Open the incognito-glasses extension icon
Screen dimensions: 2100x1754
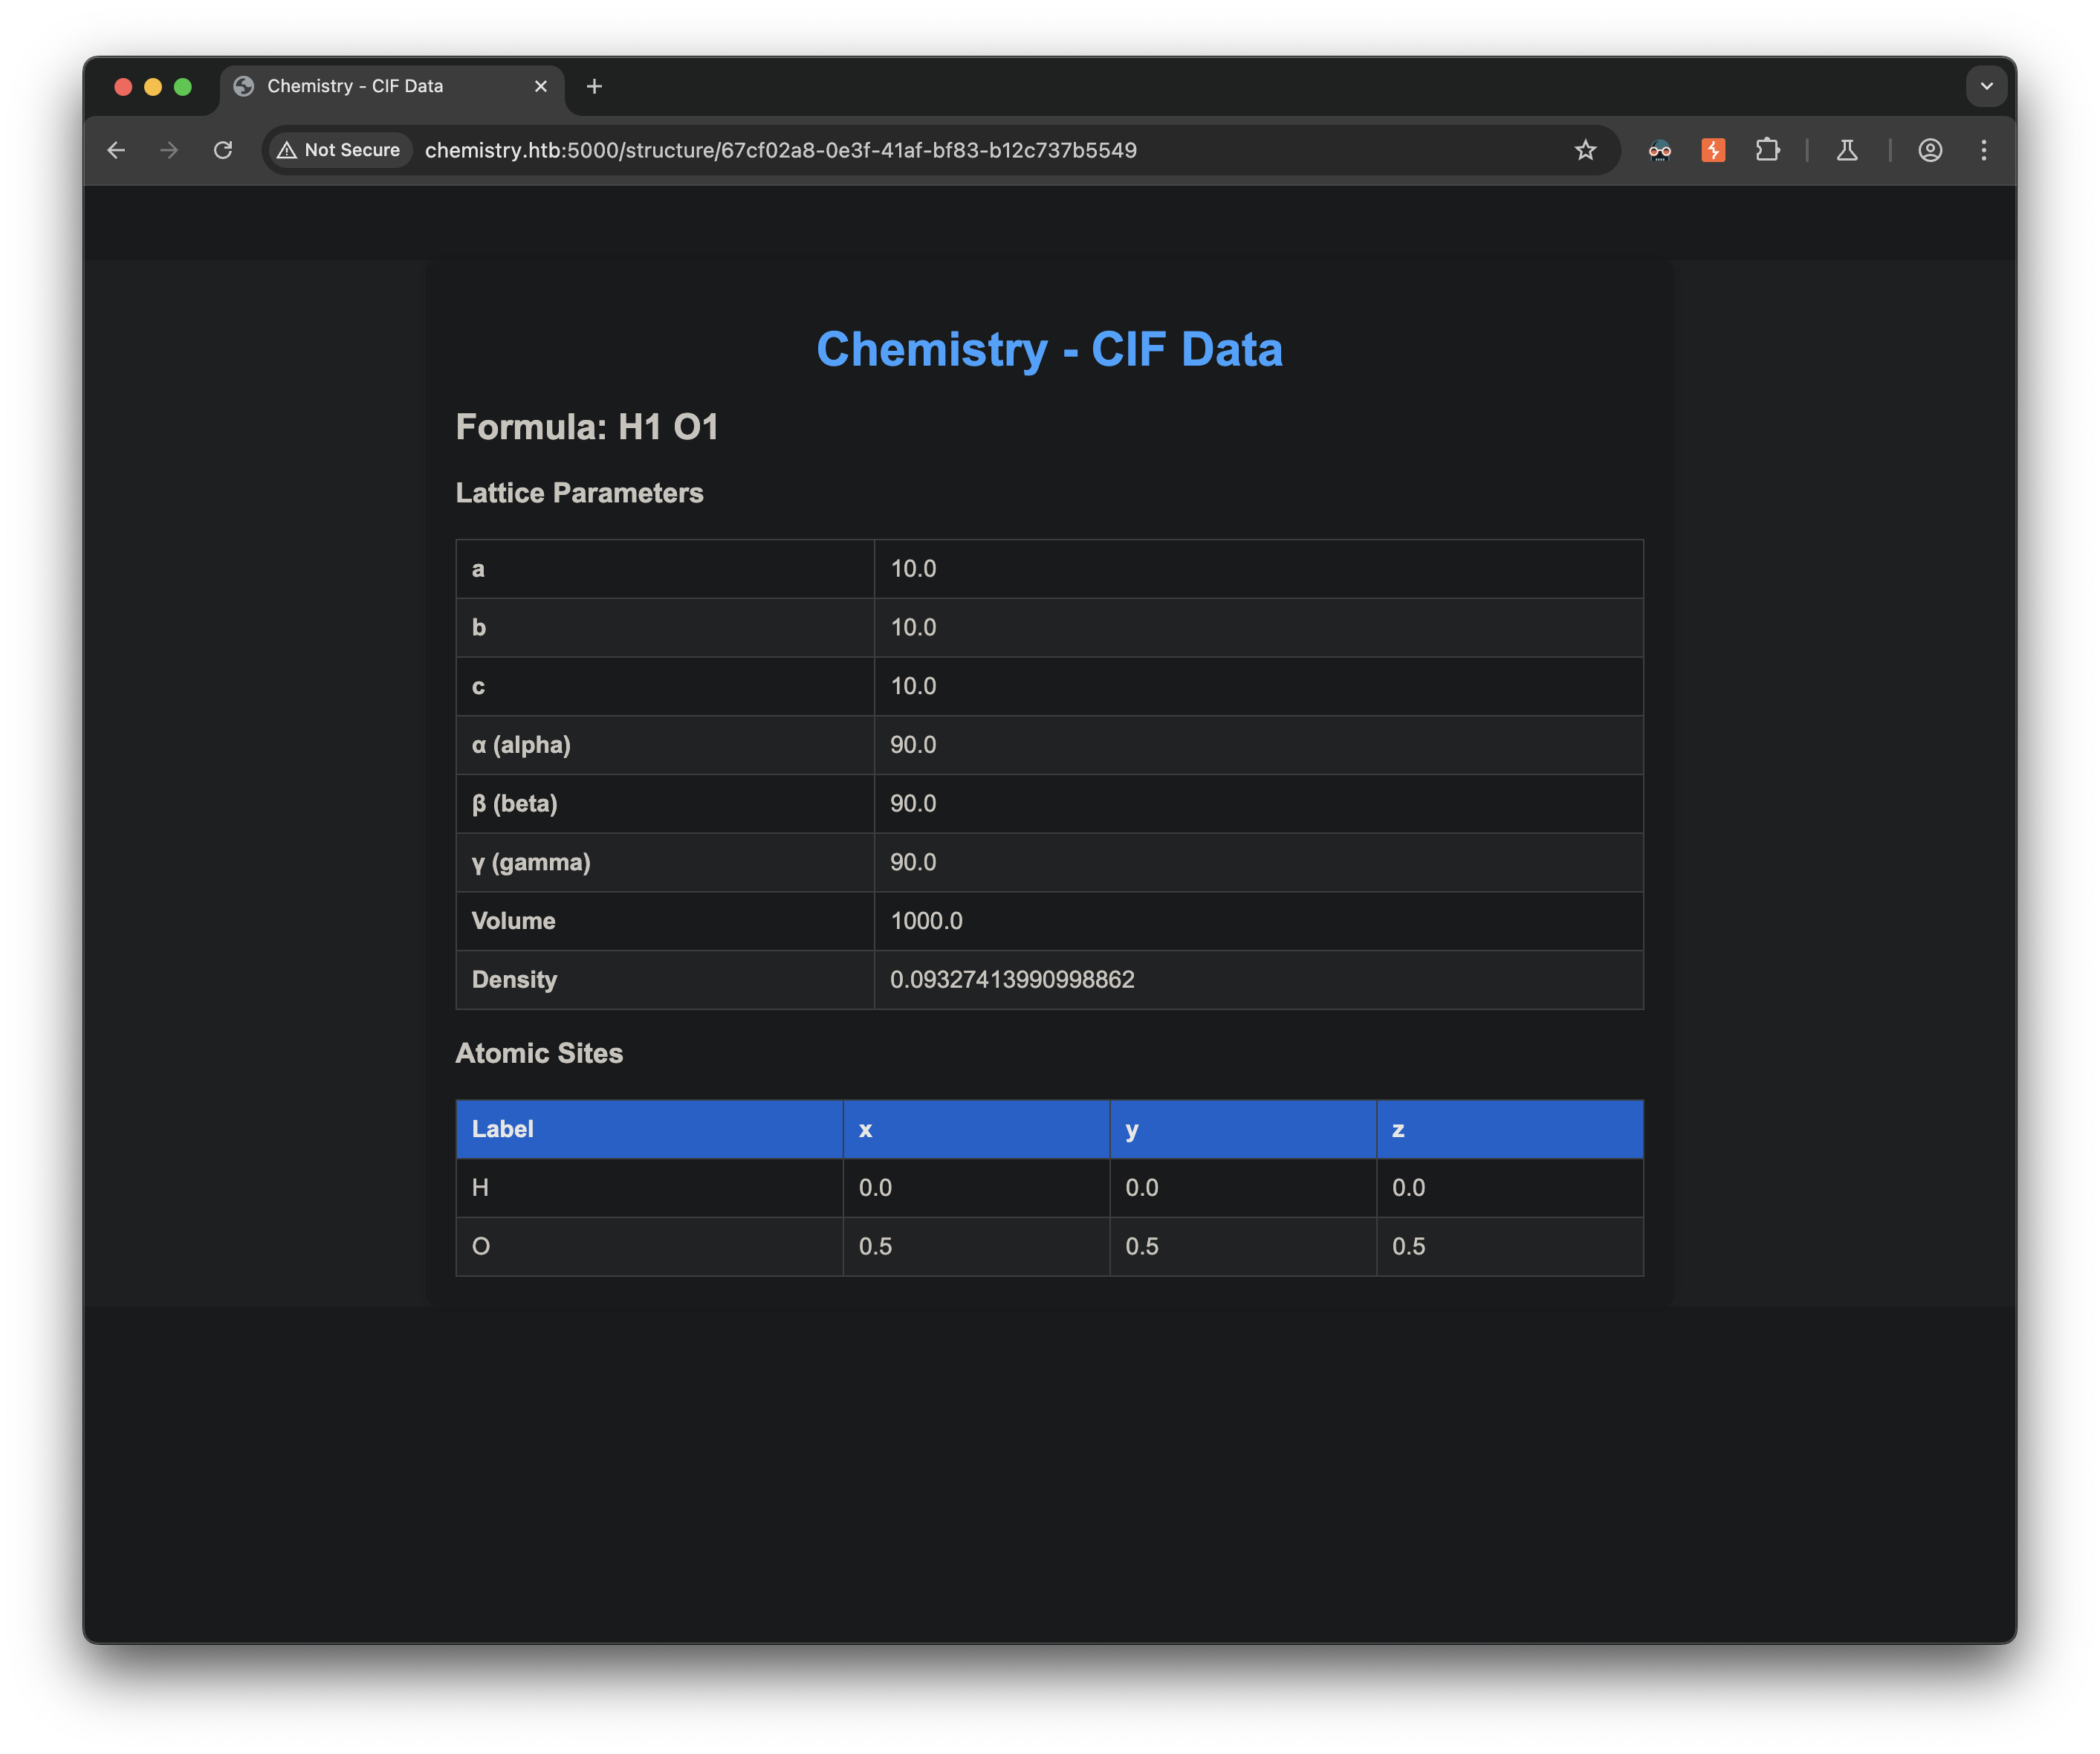1659,150
